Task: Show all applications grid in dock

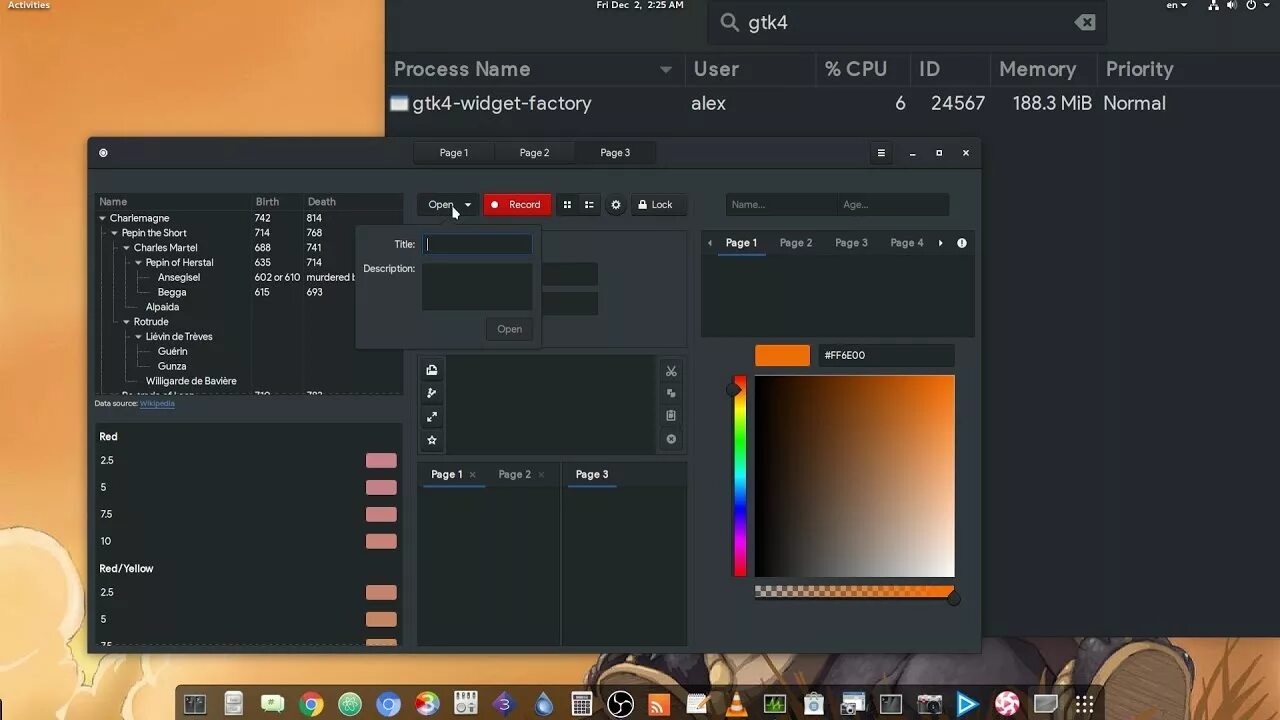Action: pos(1085,704)
